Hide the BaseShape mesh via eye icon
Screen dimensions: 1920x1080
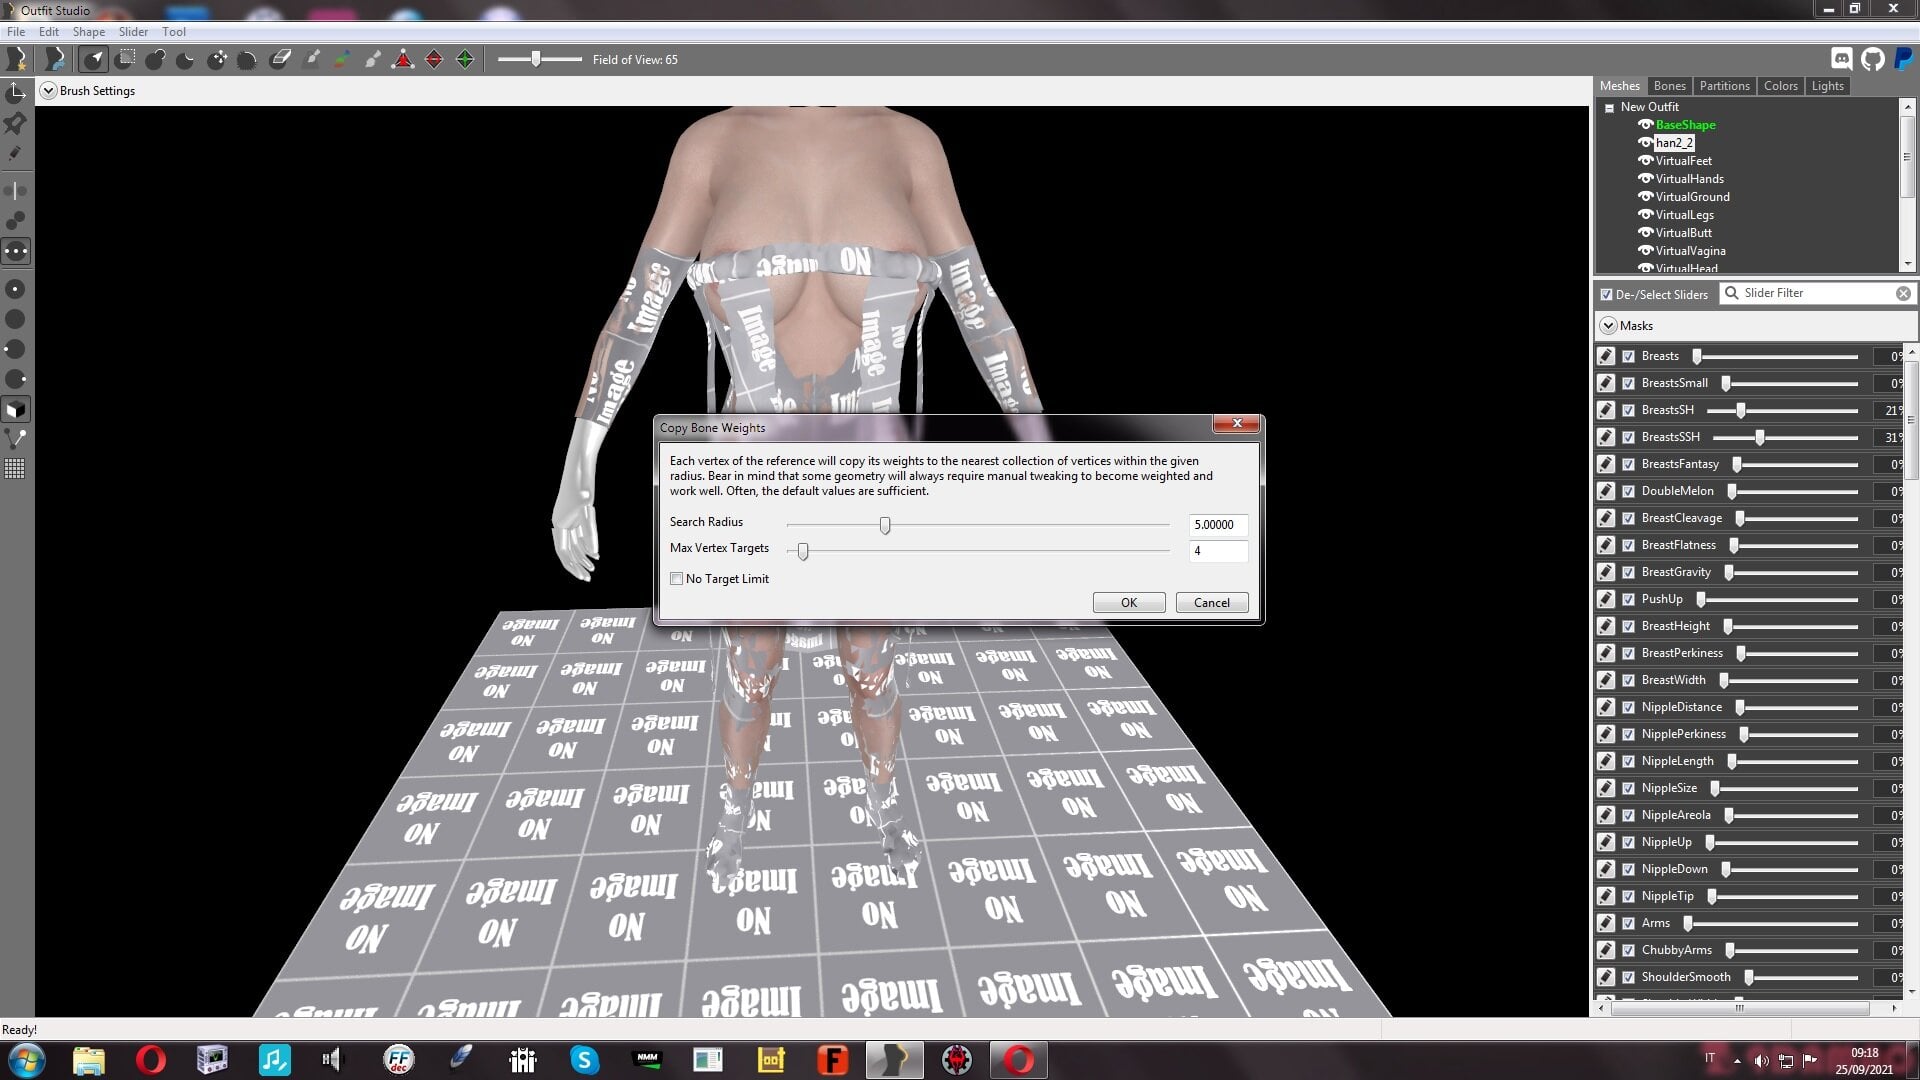1645,125
